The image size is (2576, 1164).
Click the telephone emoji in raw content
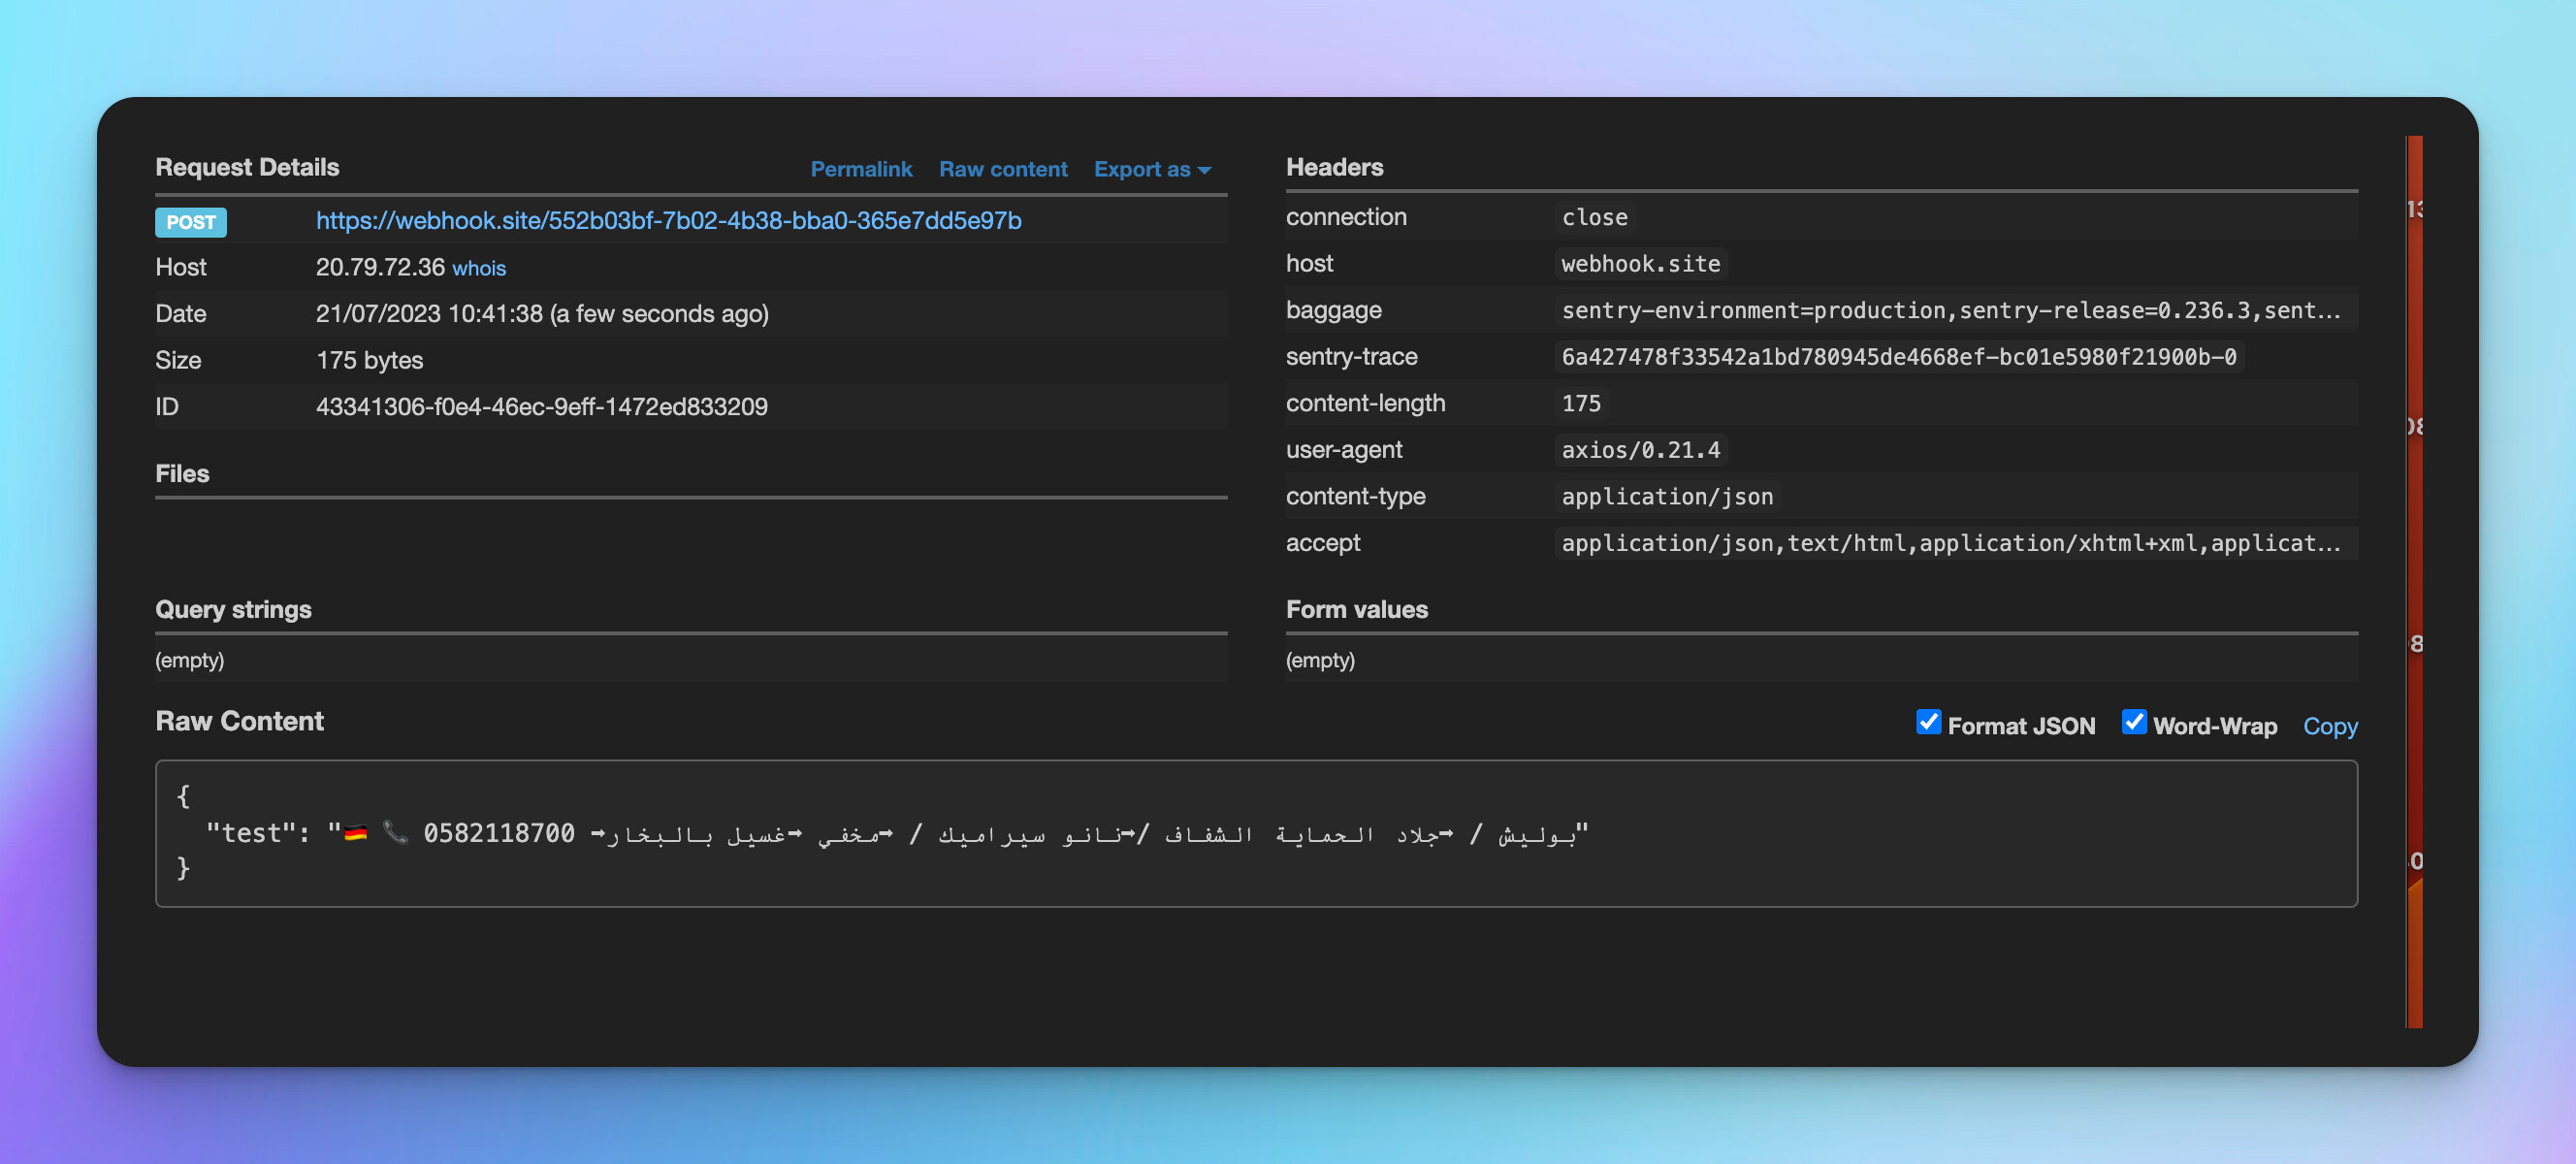[x=396, y=832]
